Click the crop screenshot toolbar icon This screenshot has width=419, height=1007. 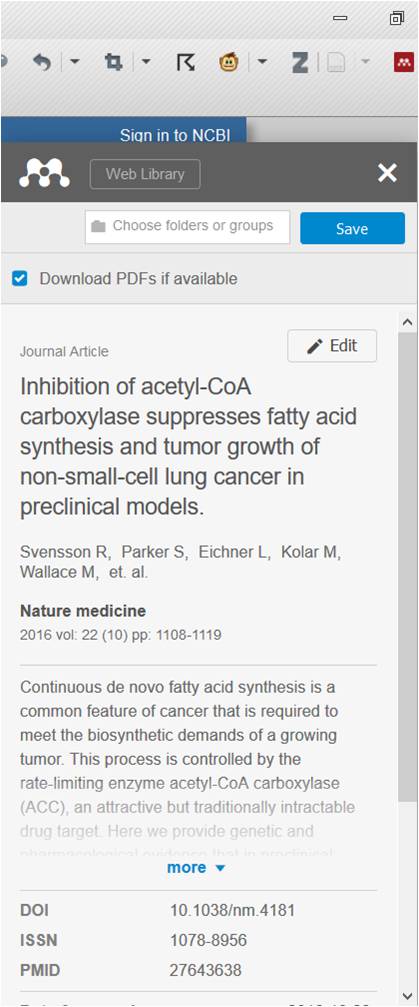pyautogui.click(x=114, y=62)
